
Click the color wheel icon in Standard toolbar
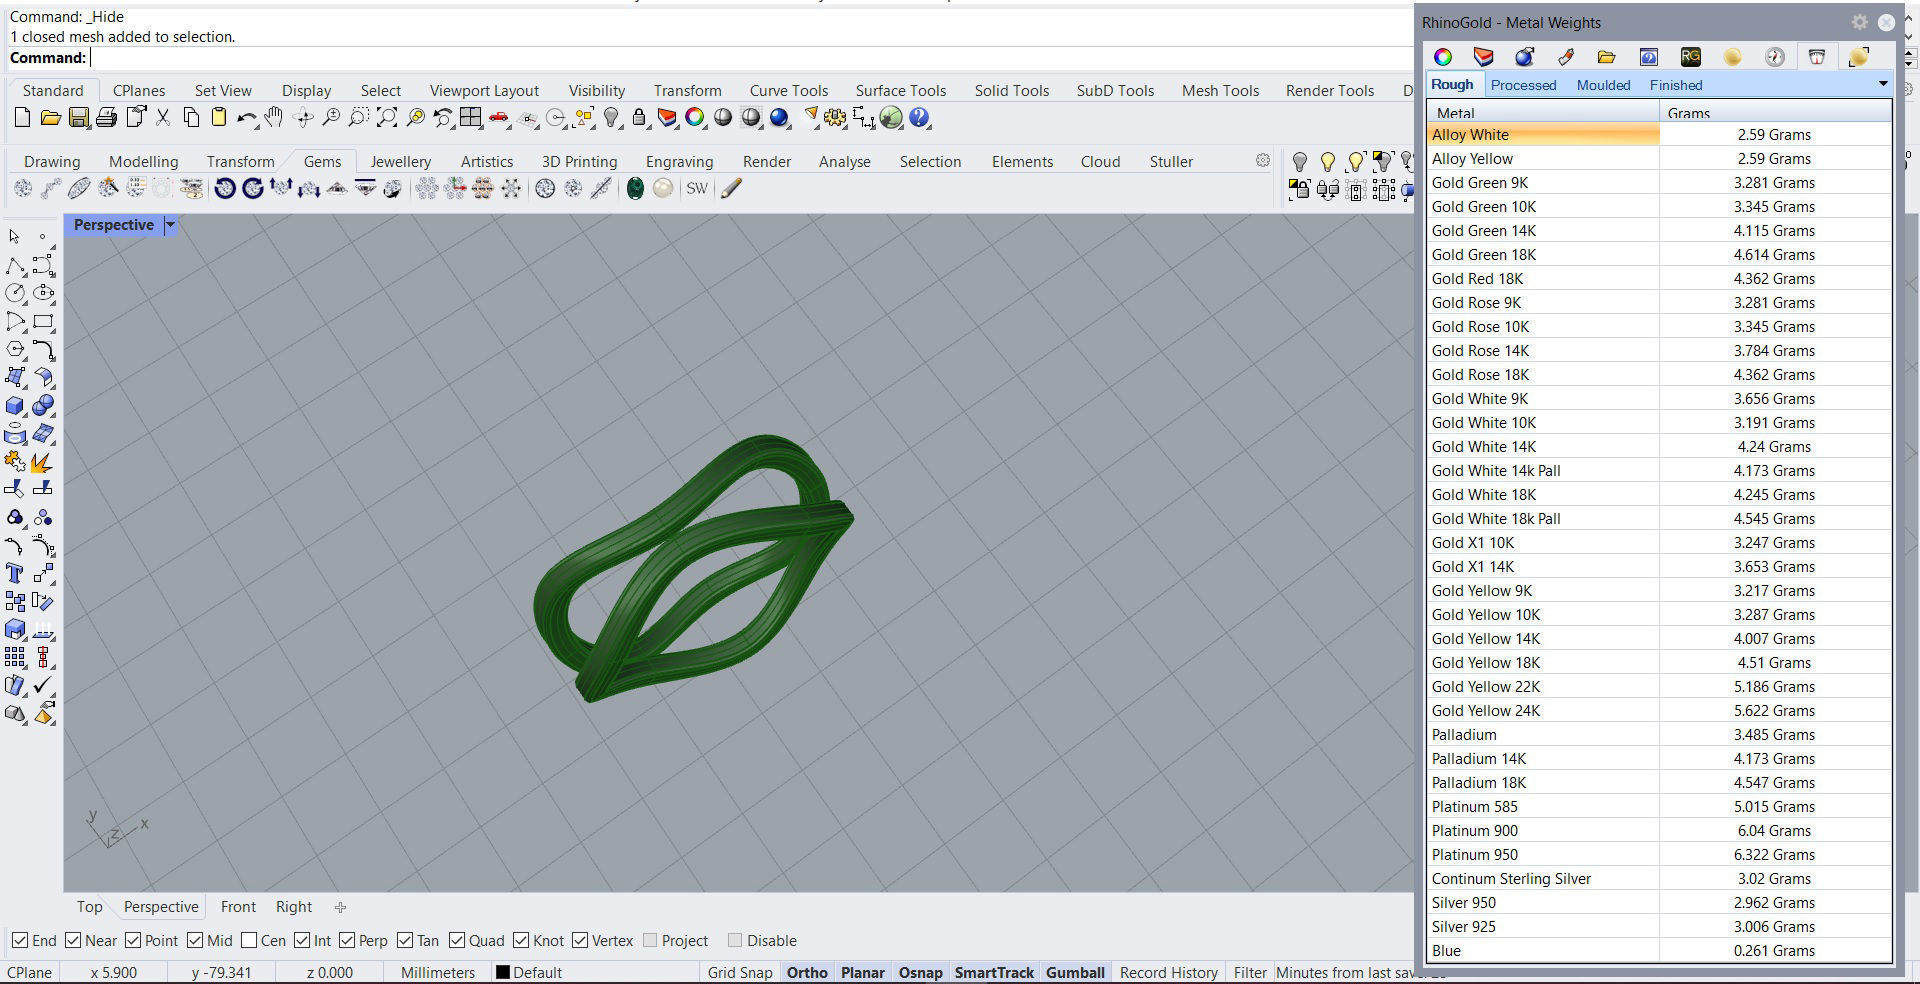(x=694, y=118)
